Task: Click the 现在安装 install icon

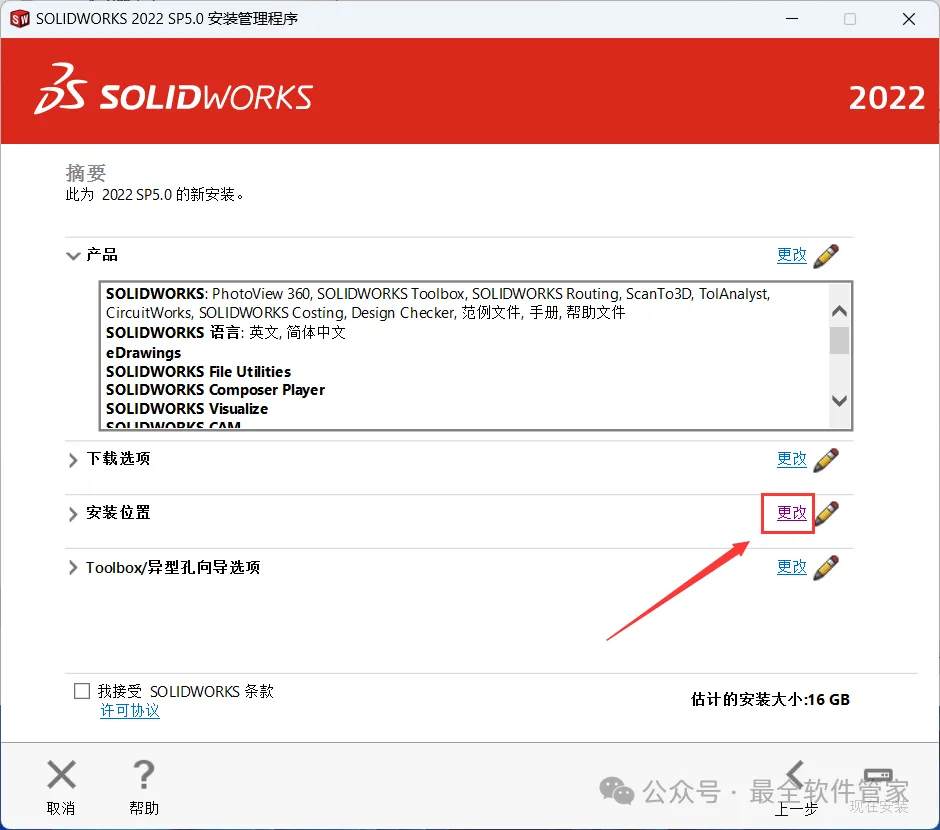Action: point(878,777)
